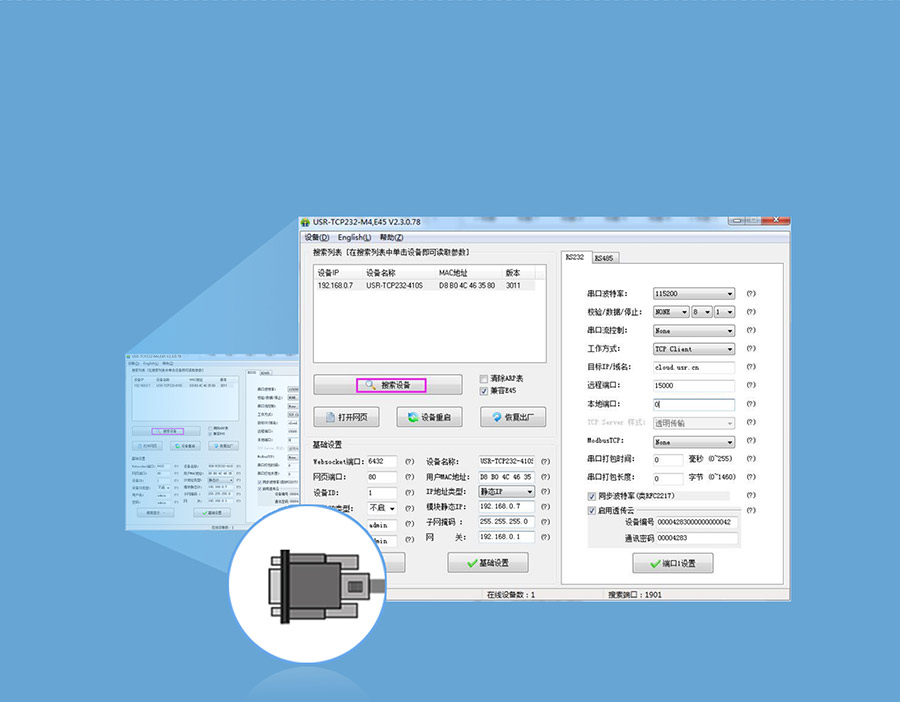Open help icon beside 网关 field
The height and width of the screenshot is (702, 900).
click(x=545, y=537)
